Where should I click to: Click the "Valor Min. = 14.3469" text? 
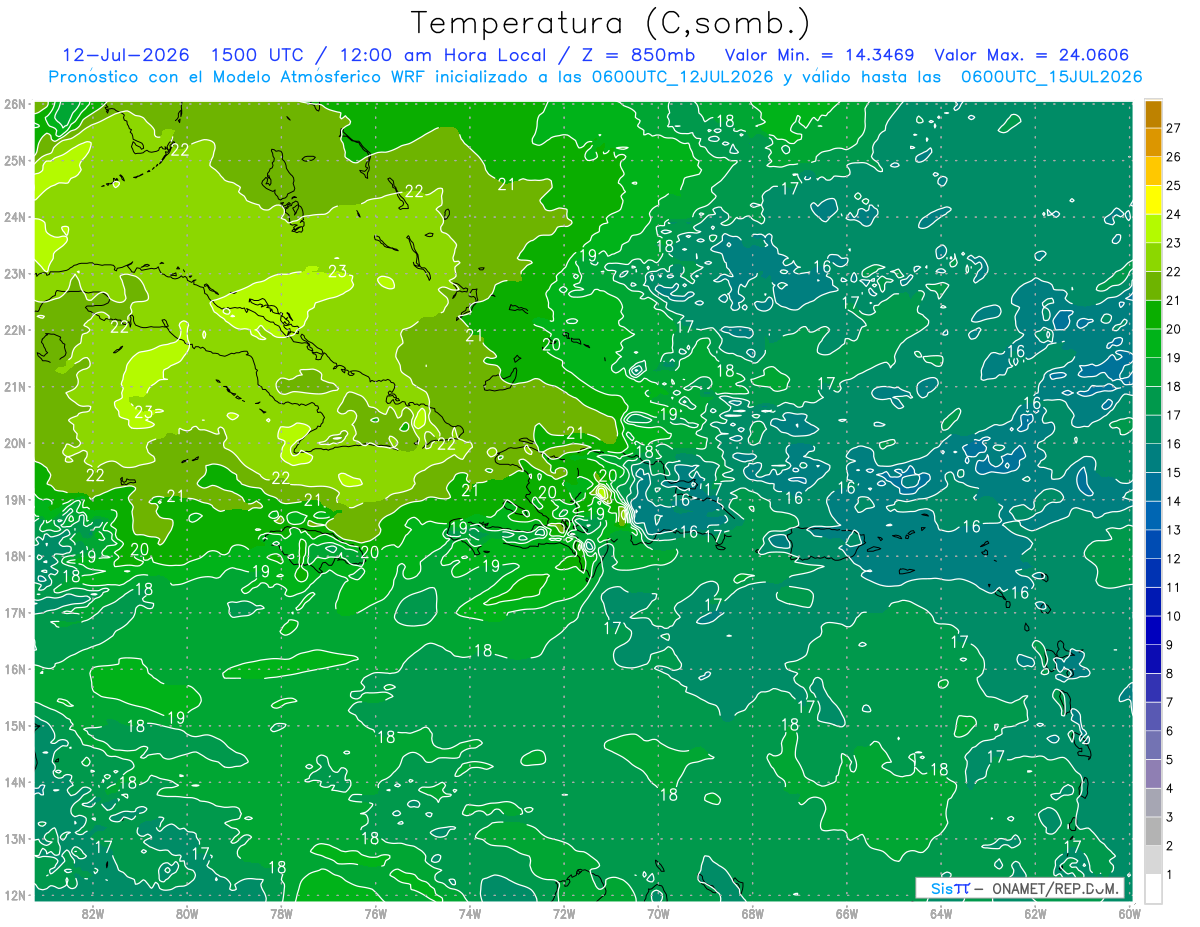[x=819, y=55]
